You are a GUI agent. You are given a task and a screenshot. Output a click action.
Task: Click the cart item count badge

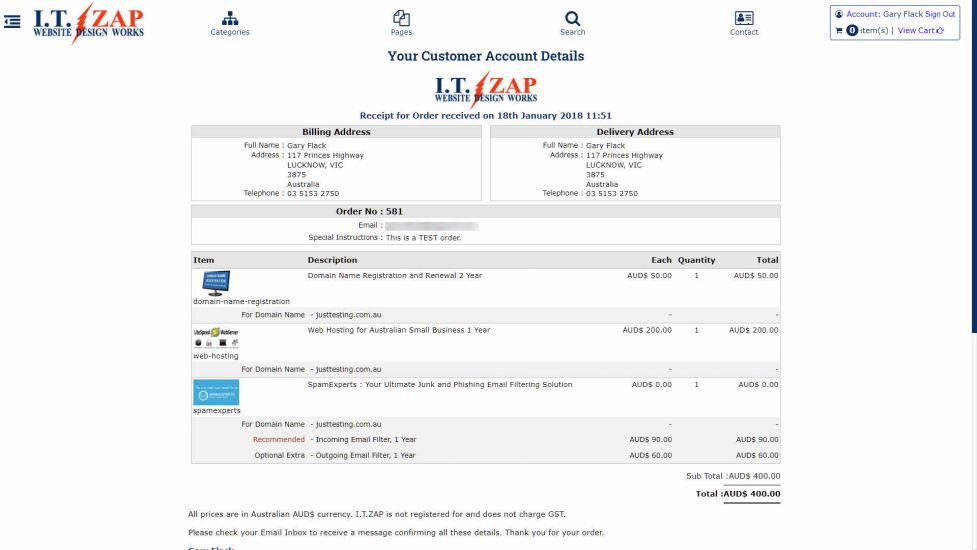pos(852,31)
